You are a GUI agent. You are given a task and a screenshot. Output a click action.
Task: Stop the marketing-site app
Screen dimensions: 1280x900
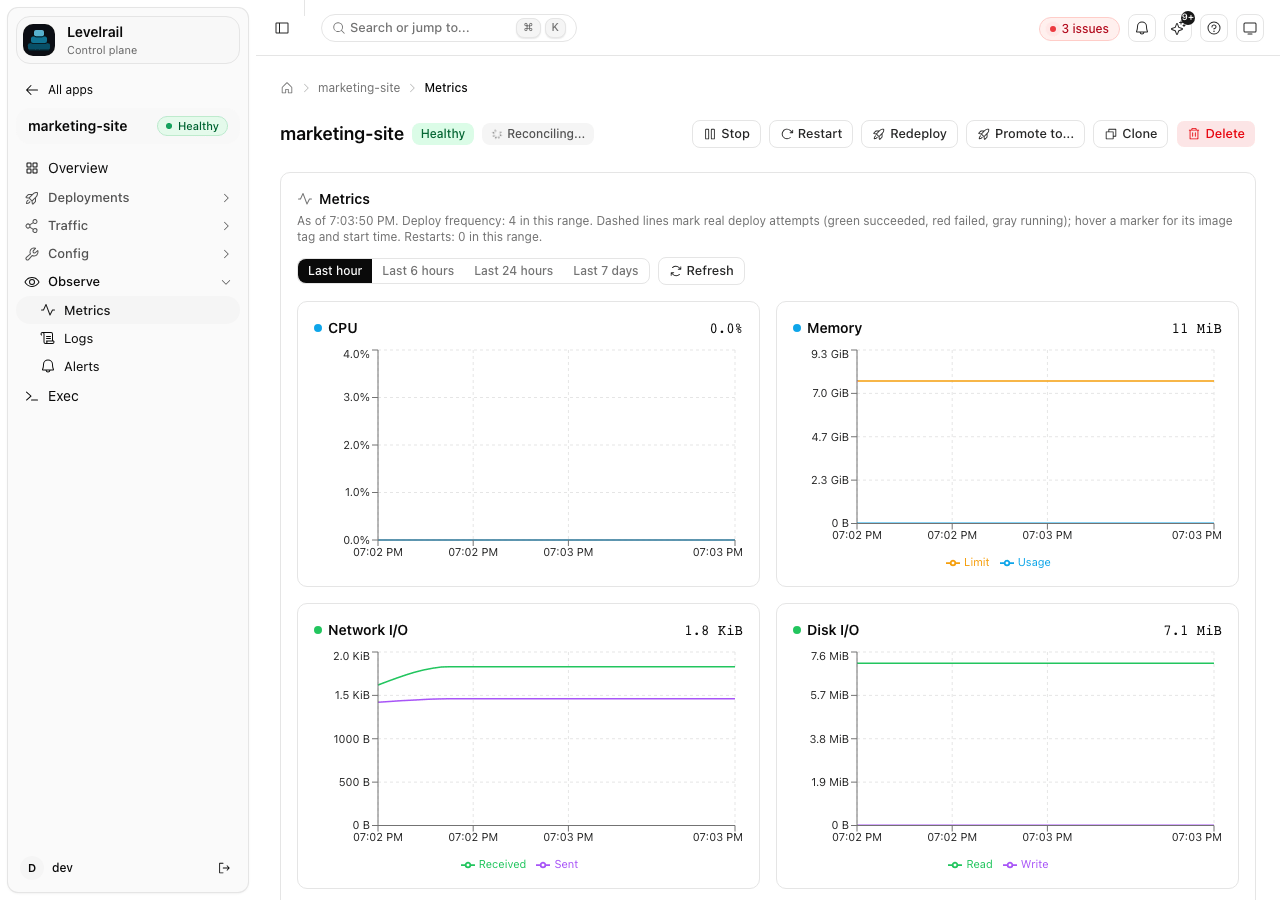coord(727,134)
